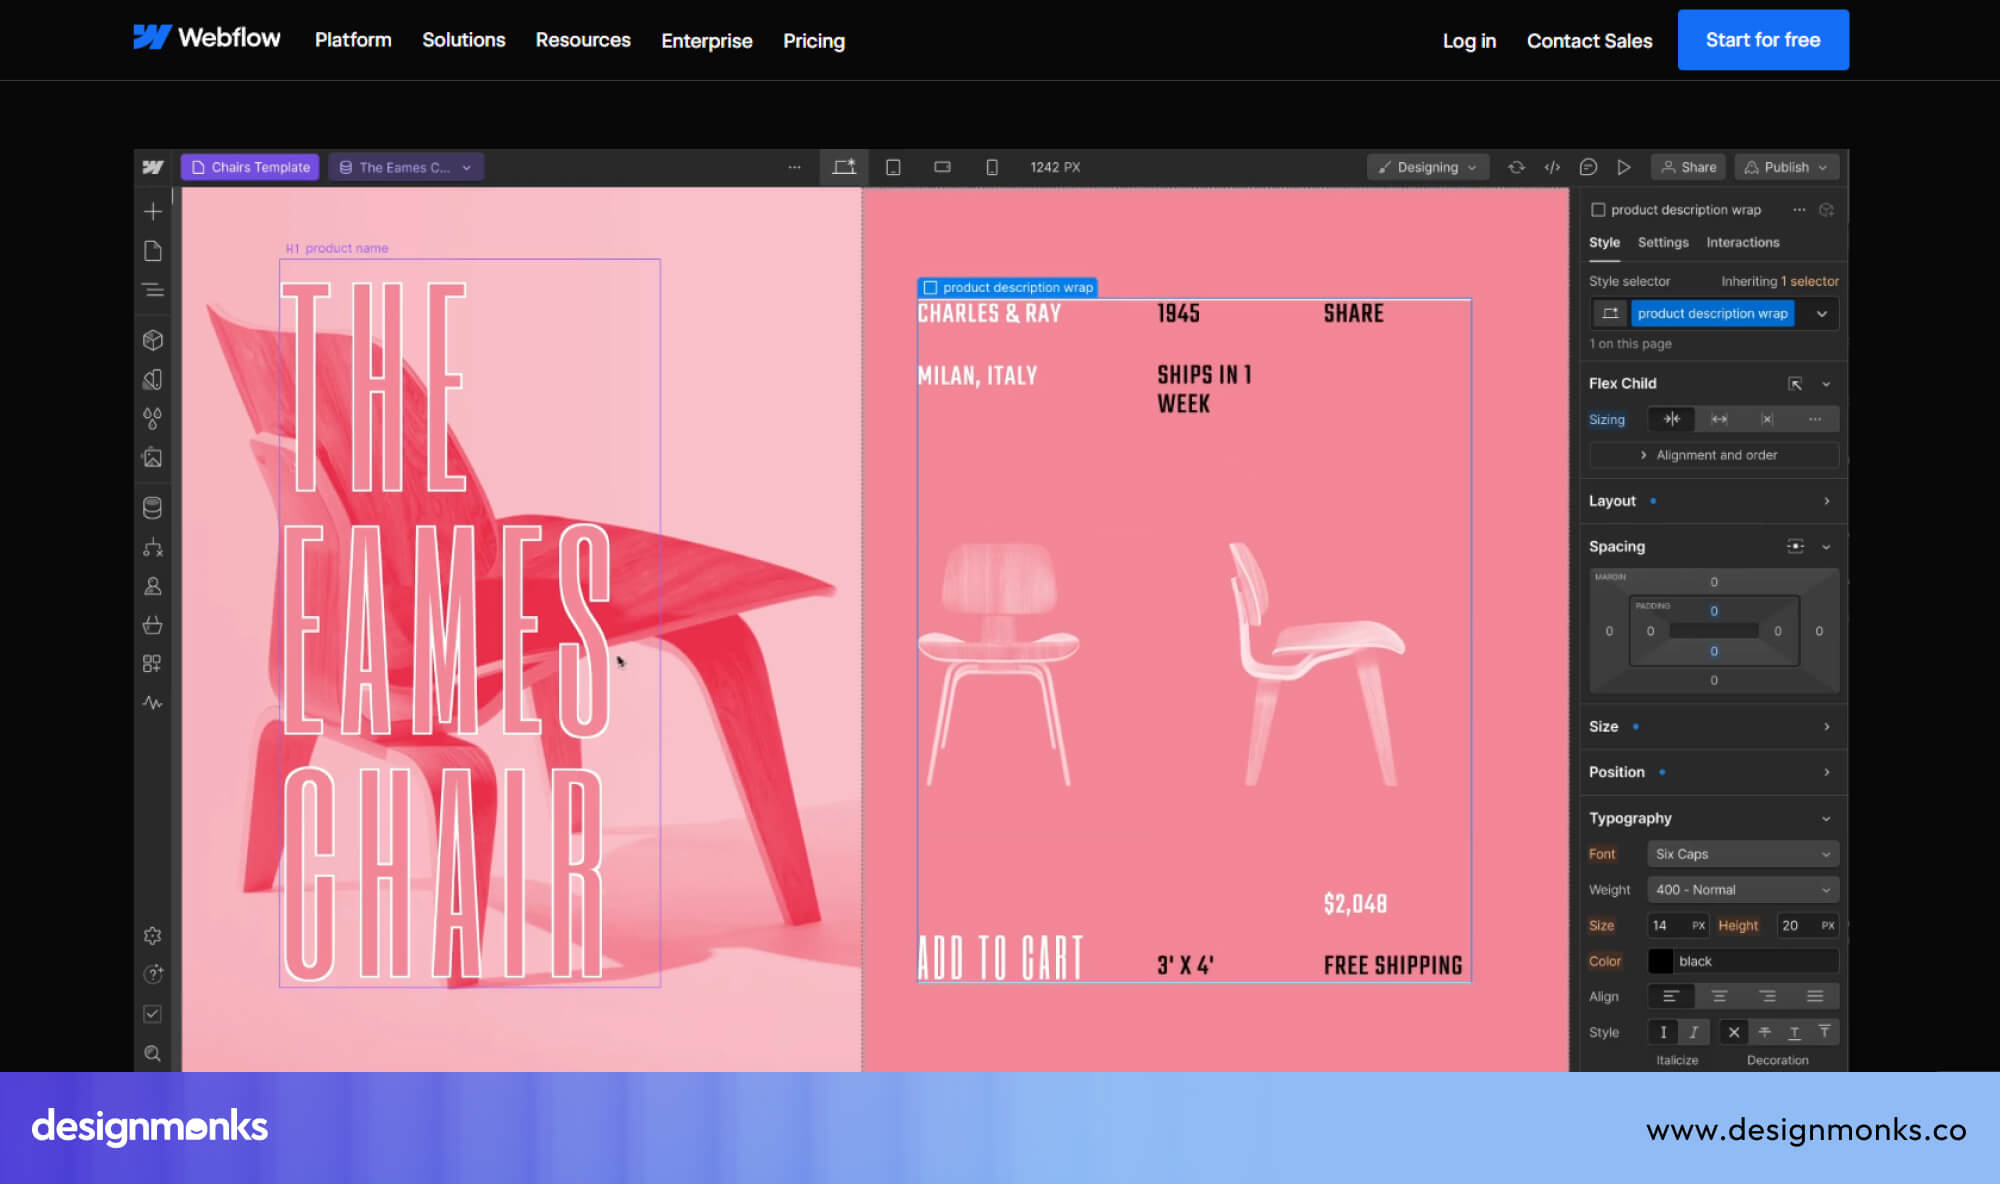Open the comments bubble icon in toolbar
Viewport: 2000px width, 1184px height.
(1588, 167)
